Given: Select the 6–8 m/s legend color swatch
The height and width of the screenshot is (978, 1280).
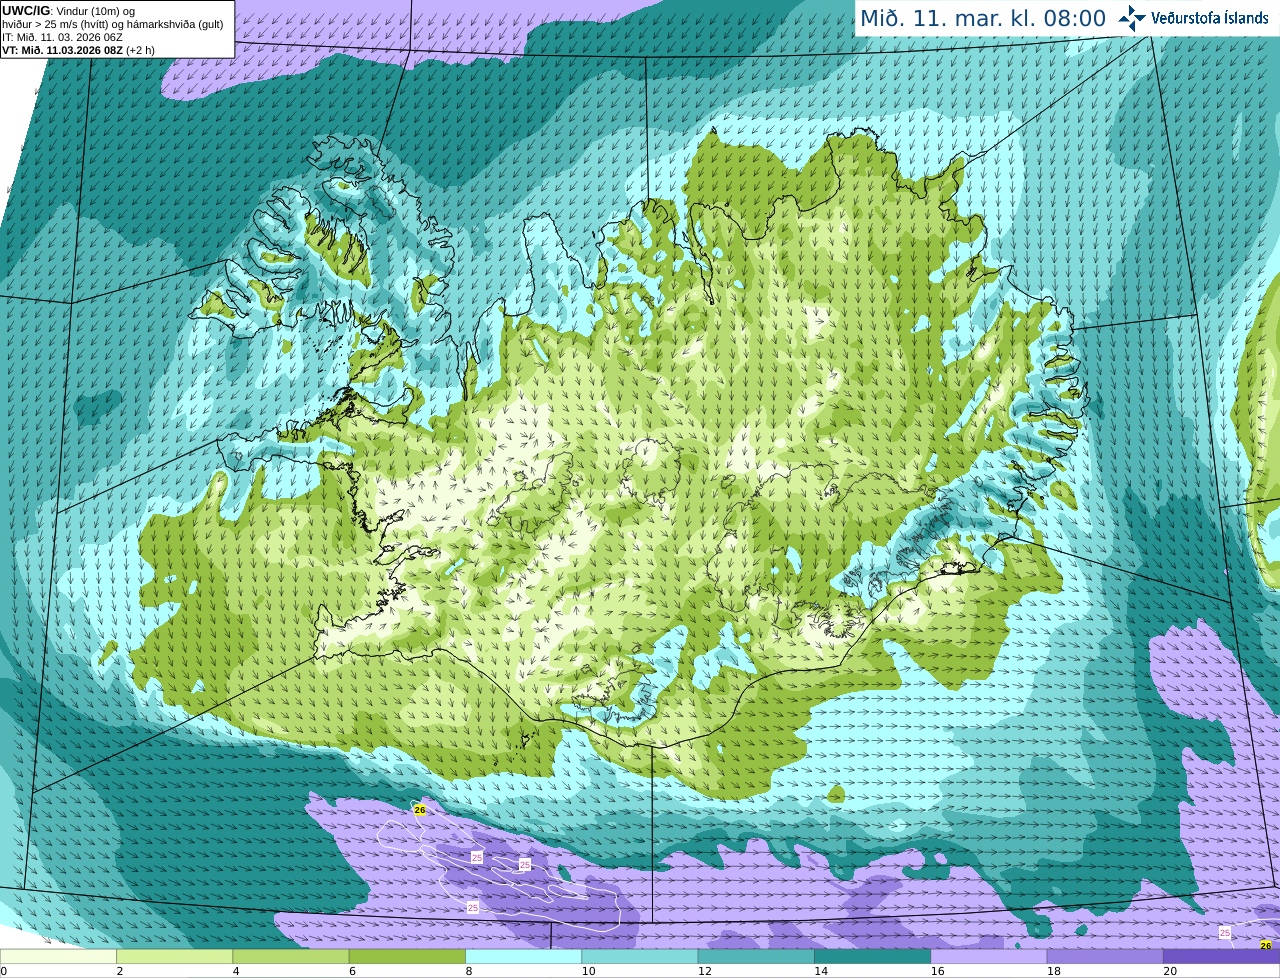Looking at the screenshot, I should (407, 956).
